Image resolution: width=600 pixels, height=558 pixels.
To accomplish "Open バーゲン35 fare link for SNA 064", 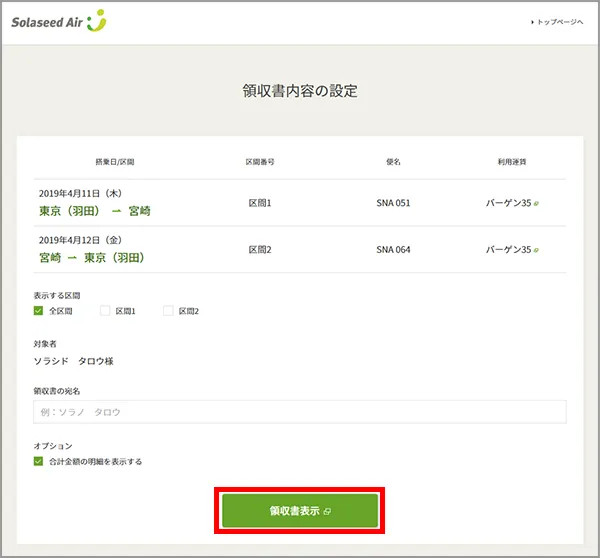I will coord(511,250).
